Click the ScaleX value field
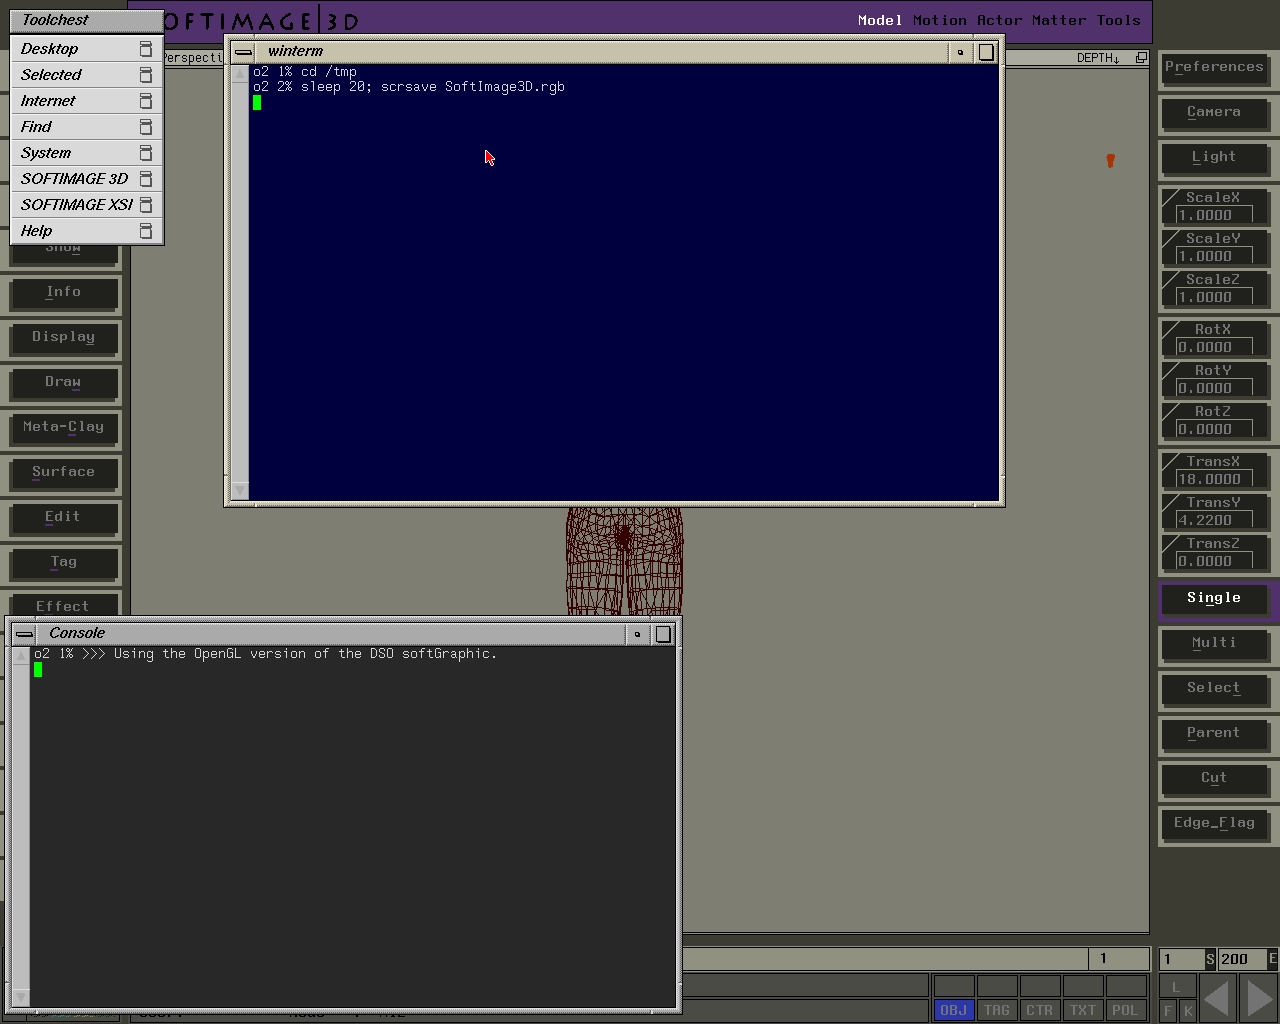Image resolution: width=1280 pixels, height=1024 pixels. pyautogui.click(x=1216, y=215)
